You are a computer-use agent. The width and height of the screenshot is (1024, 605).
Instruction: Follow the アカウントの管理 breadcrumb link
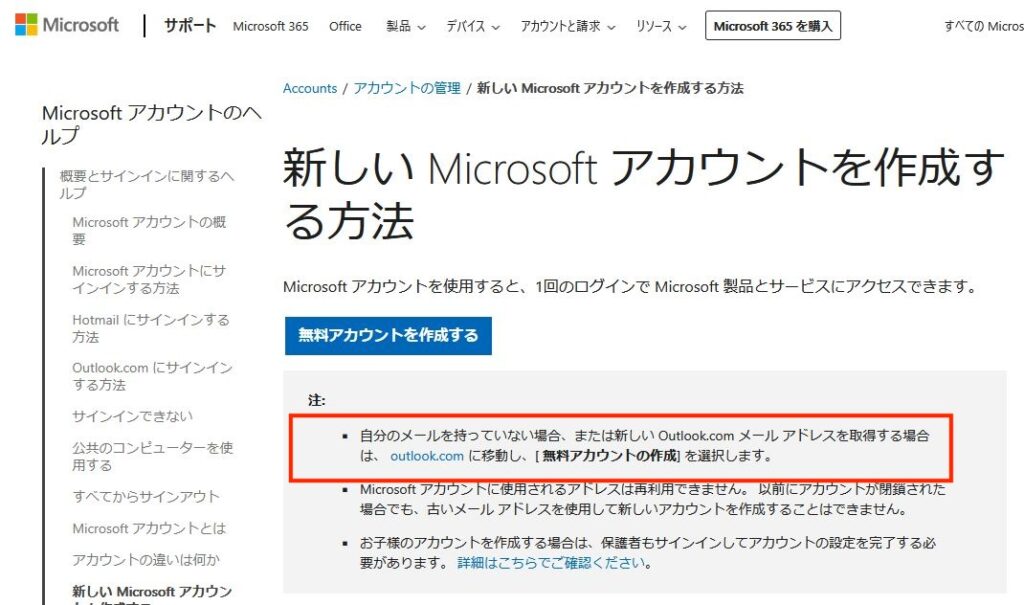pos(407,88)
